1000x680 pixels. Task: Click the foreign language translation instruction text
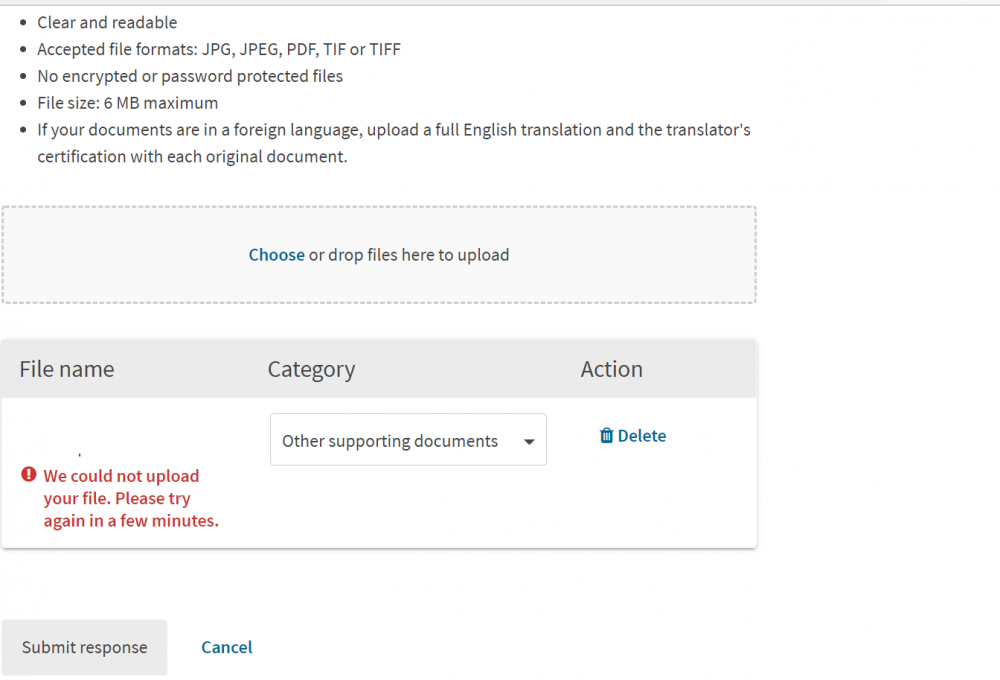[x=393, y=130]
